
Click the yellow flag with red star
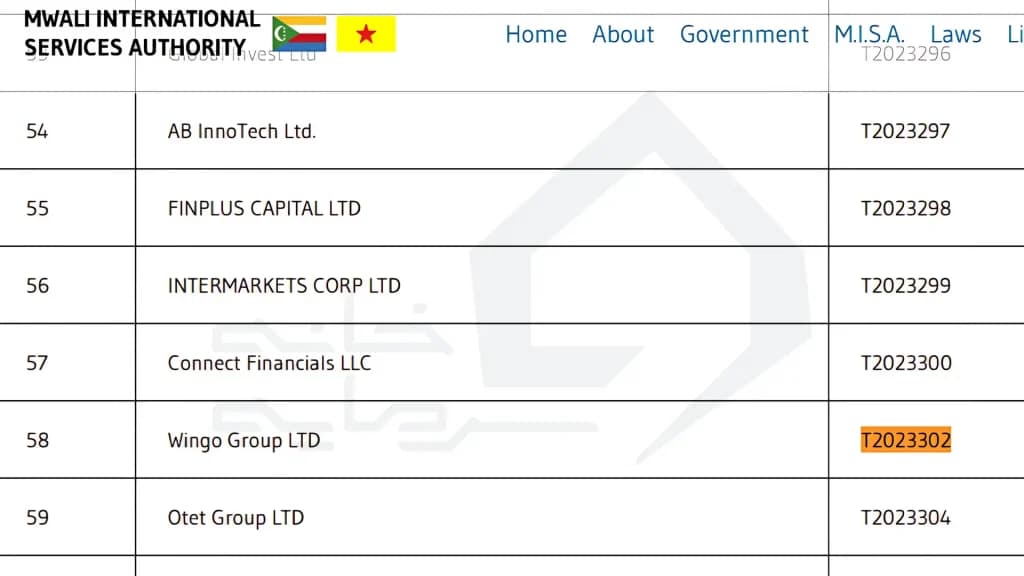coord(366,33)
